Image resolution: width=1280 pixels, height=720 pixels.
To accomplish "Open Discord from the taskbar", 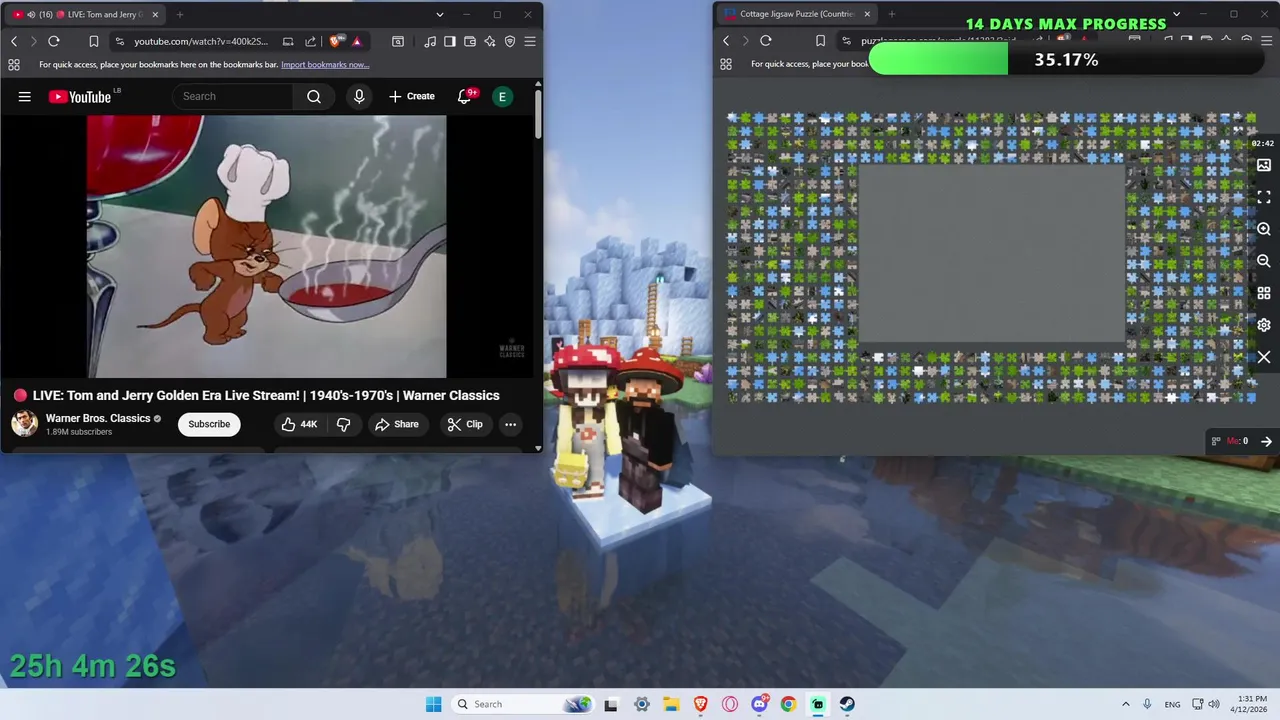I will pyautogui.click(x=760, y=704).
